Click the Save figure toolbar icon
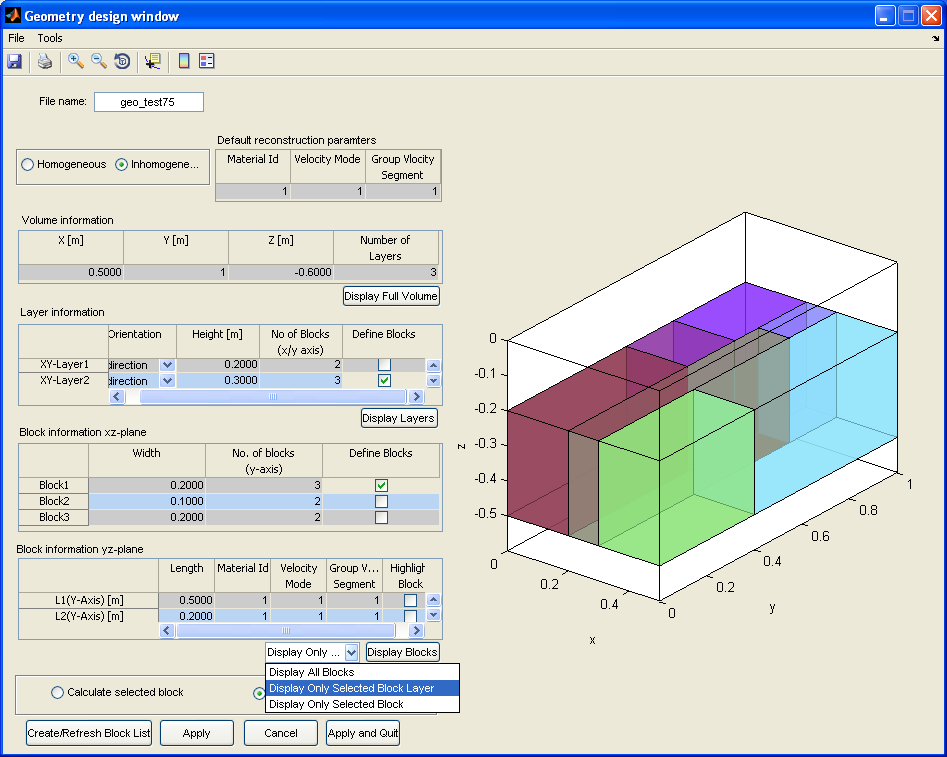 [14, 61]
